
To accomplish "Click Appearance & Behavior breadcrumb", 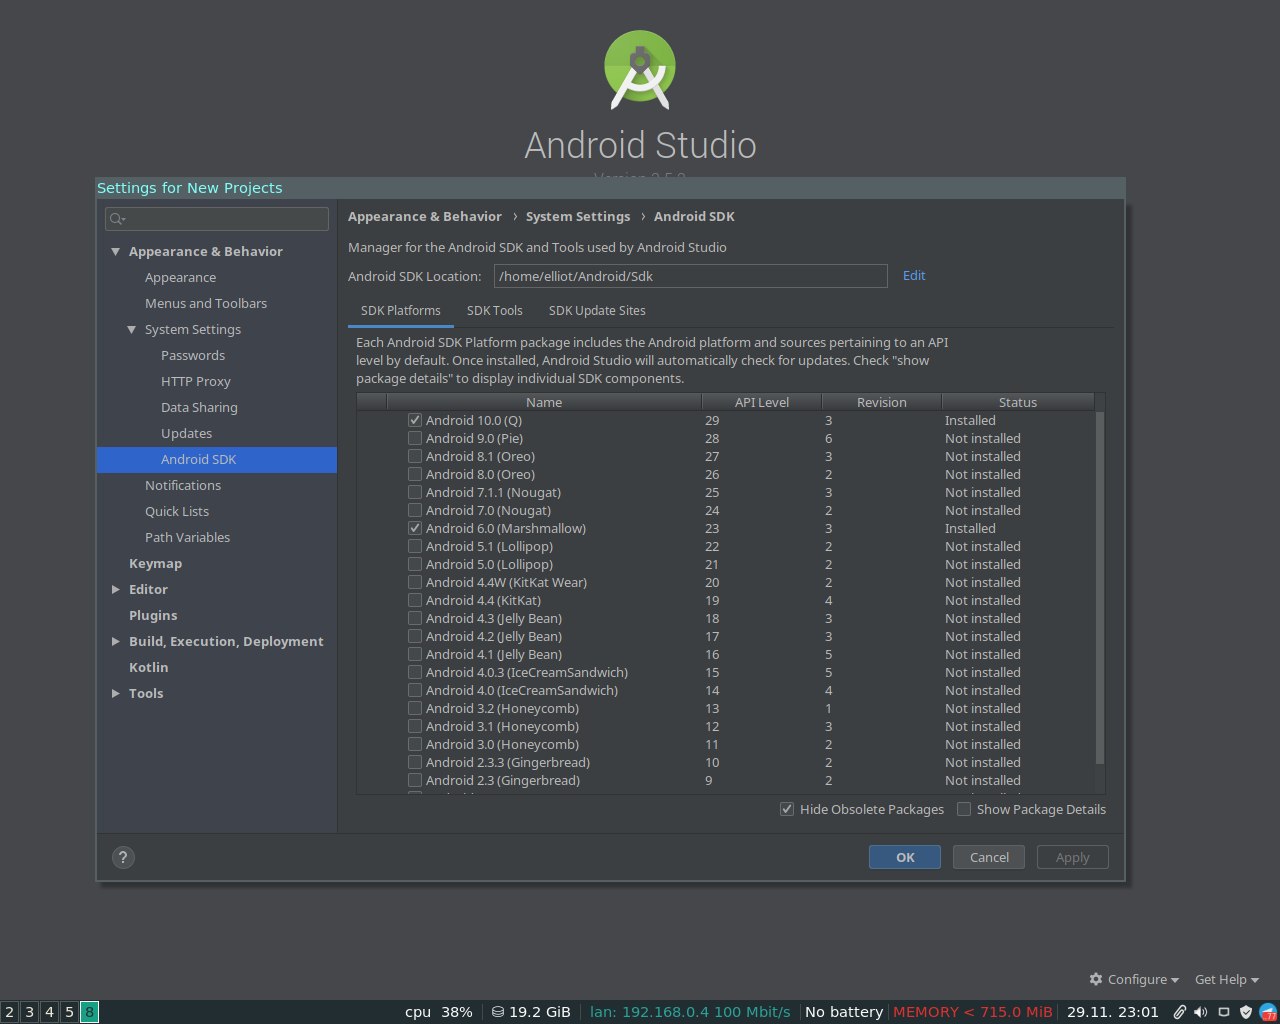I will [x=425, y=217].
